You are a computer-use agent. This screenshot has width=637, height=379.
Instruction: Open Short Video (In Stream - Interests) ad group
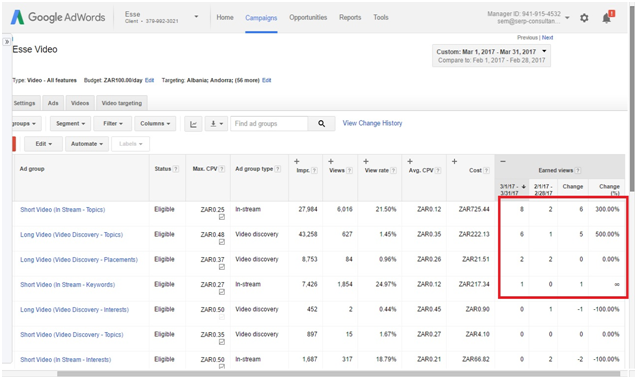click(65, 360)
